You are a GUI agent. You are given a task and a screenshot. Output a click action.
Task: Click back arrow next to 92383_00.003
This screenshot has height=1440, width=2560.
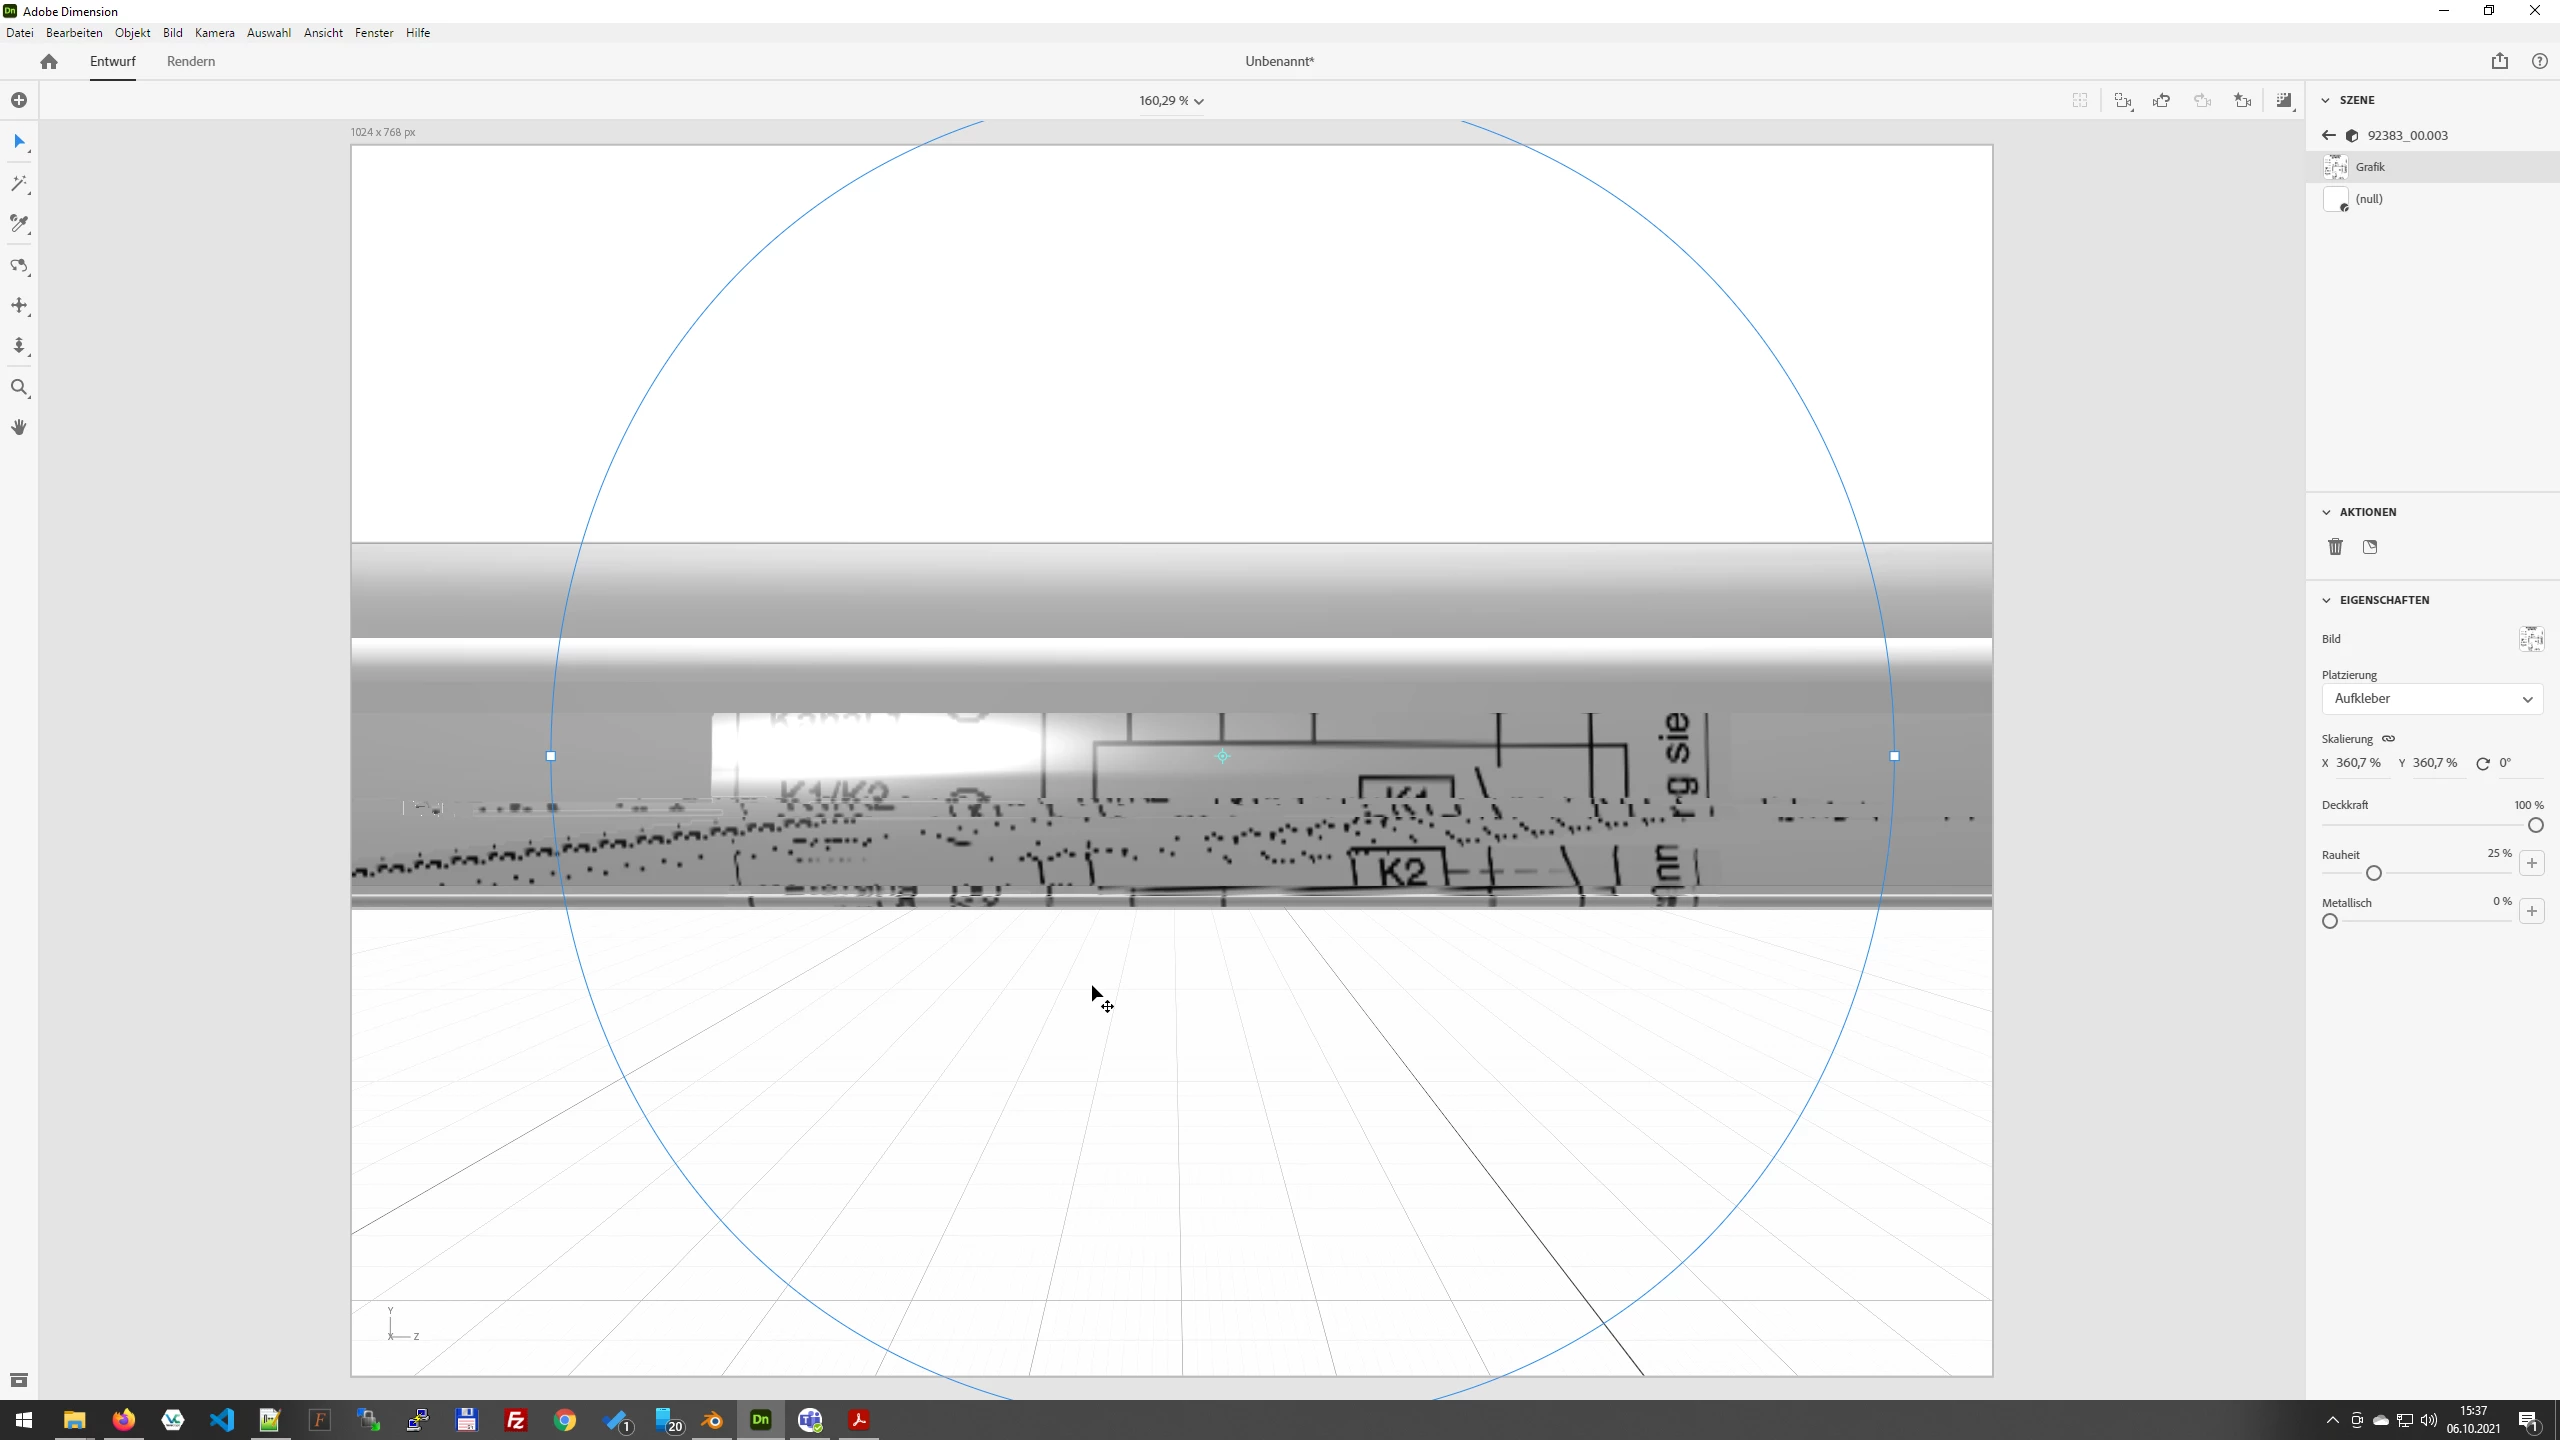point(2329,135)
